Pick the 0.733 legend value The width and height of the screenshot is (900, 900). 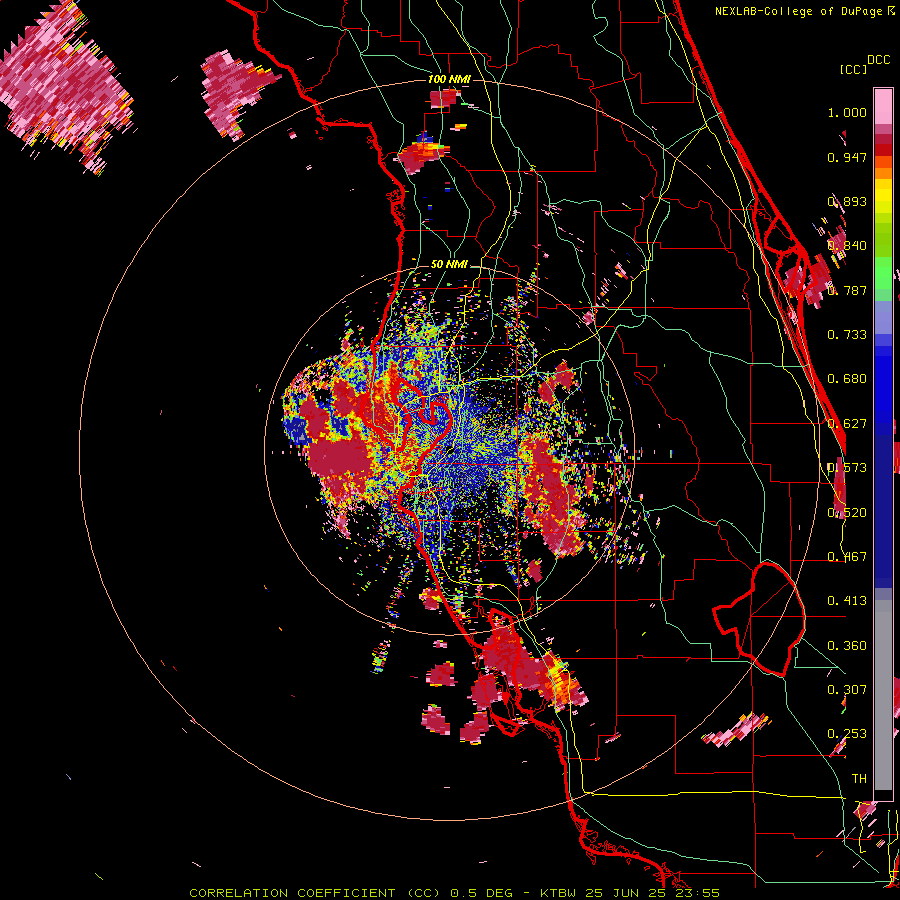(x=847, y=335)
